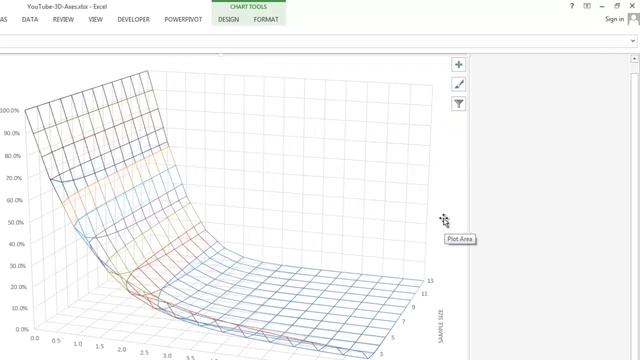
Task: Open the DEVELOPER ribbon tab
Action: pyautogui.click(x=133, y=19)
